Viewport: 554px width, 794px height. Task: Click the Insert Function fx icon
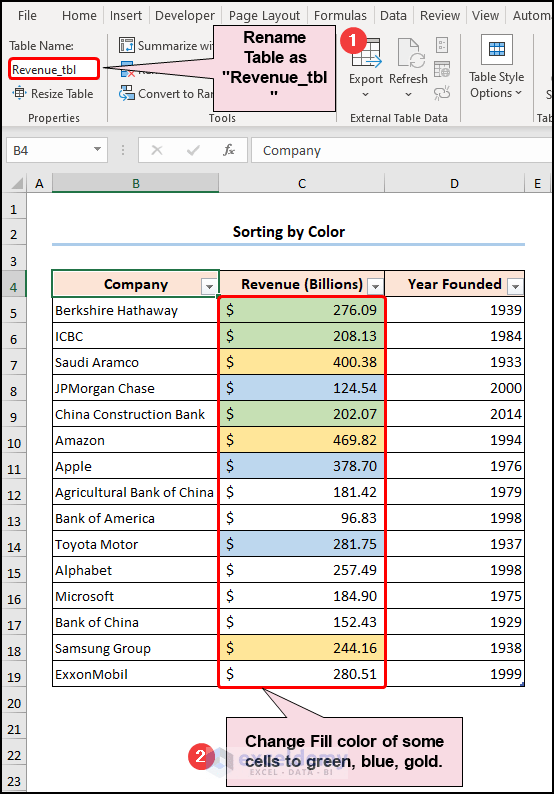click(x=229, y=150)
